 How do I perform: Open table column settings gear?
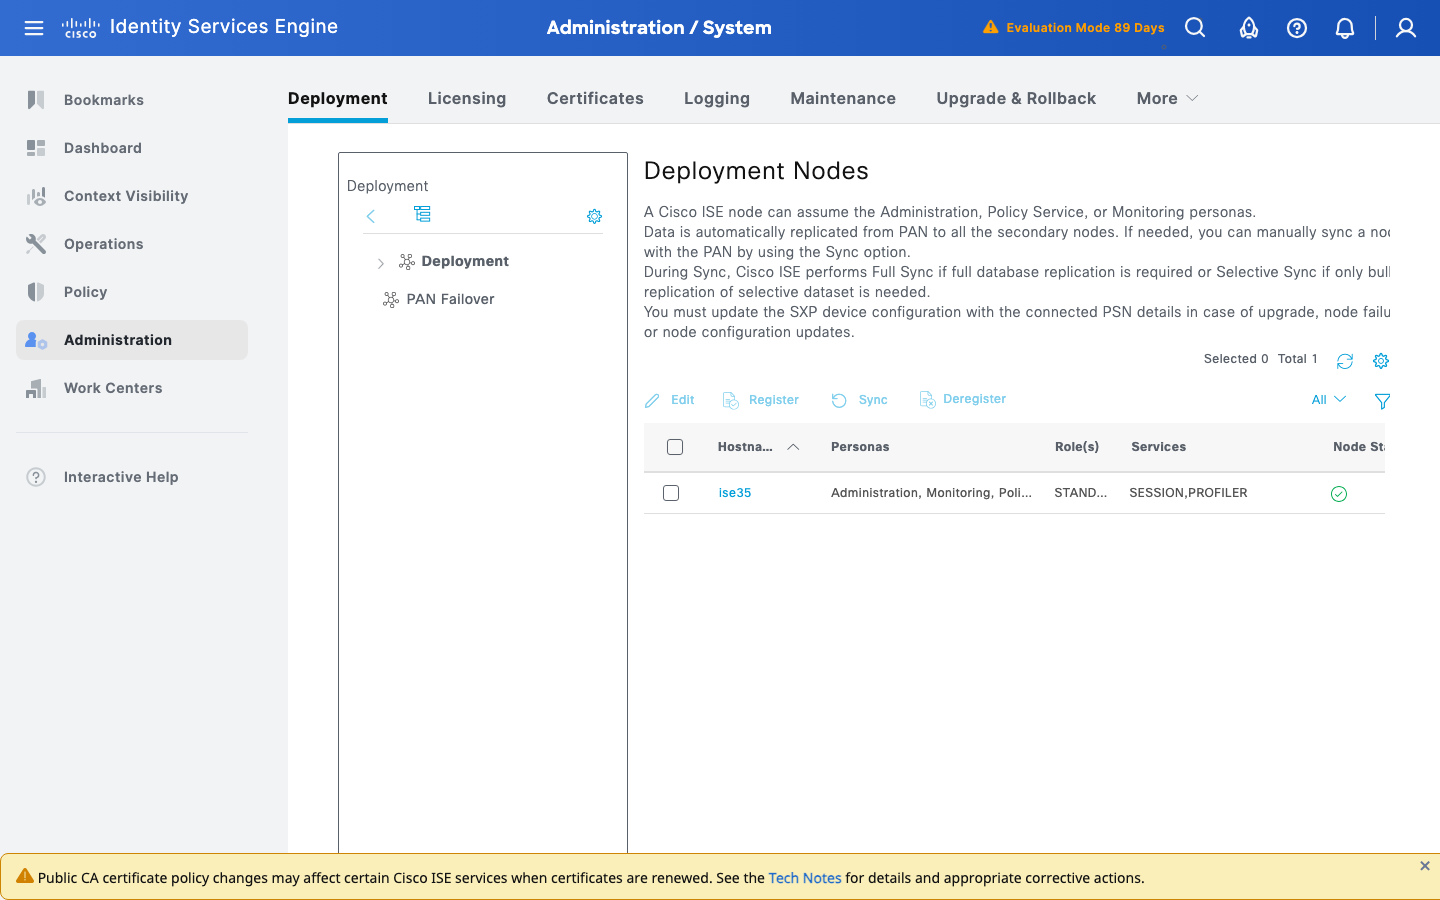coord(1381,361)
